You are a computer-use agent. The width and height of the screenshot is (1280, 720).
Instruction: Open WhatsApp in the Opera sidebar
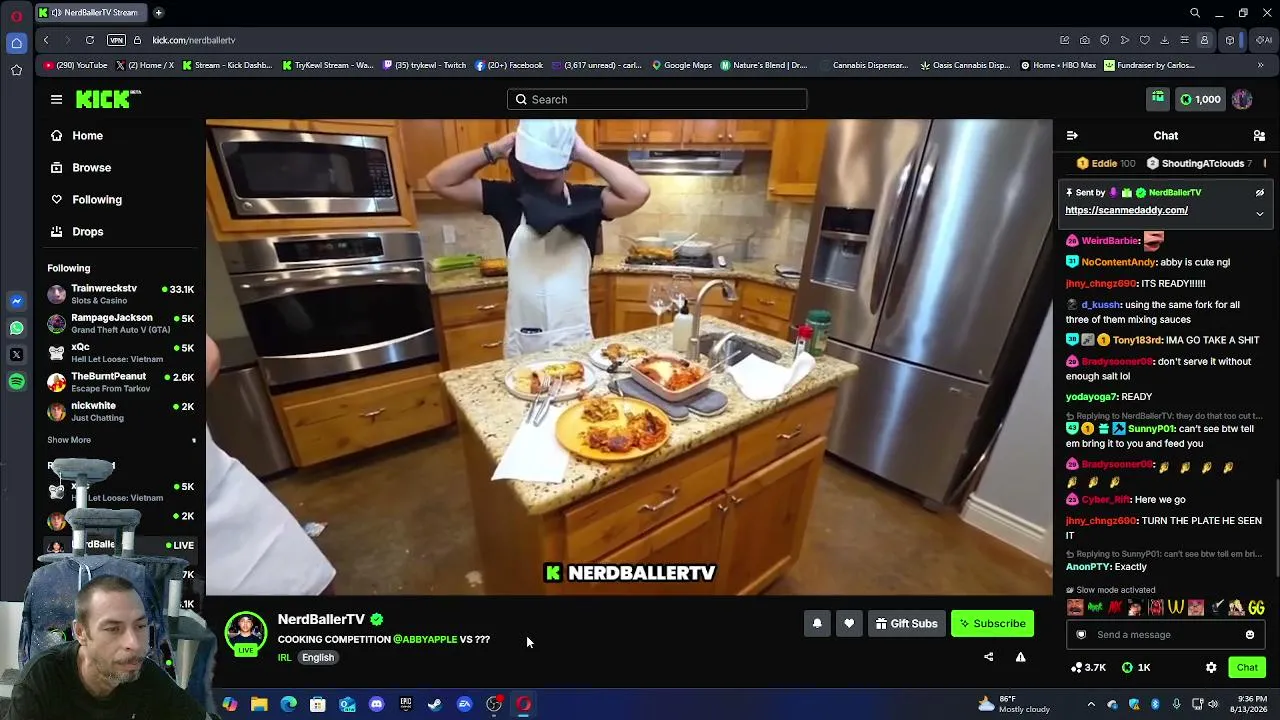point(16,327)
